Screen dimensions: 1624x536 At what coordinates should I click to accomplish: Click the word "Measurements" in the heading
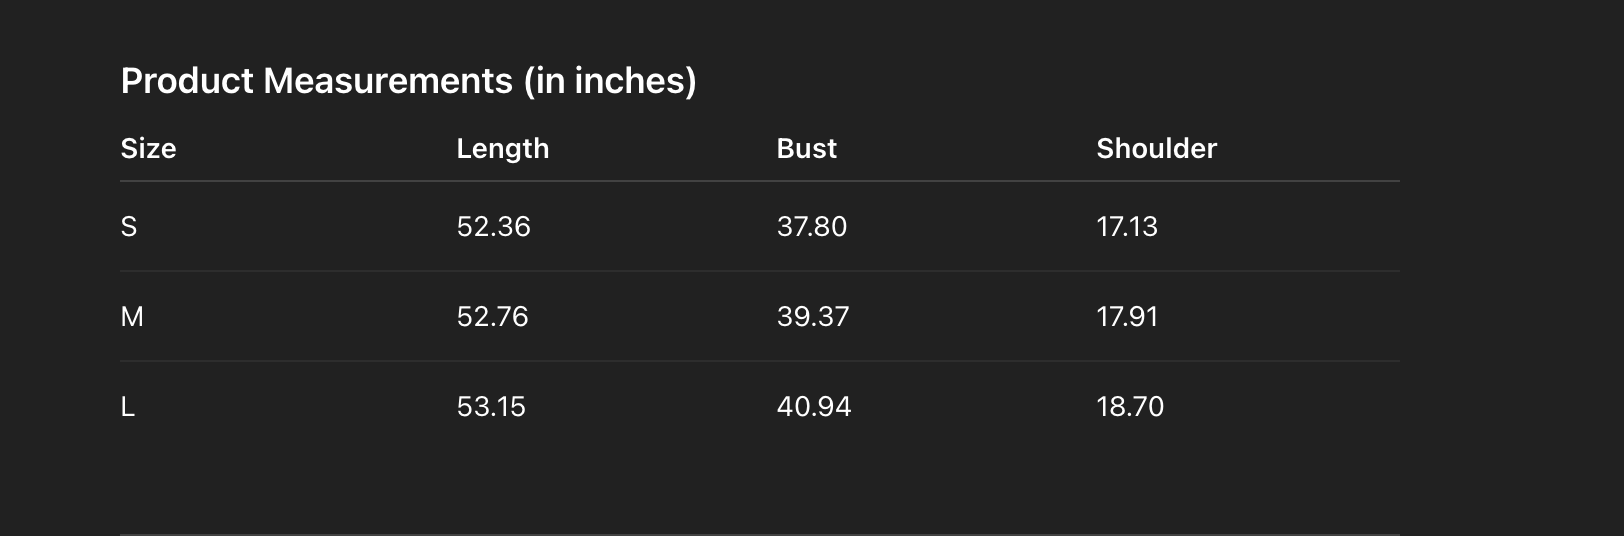tap(388, 81)
